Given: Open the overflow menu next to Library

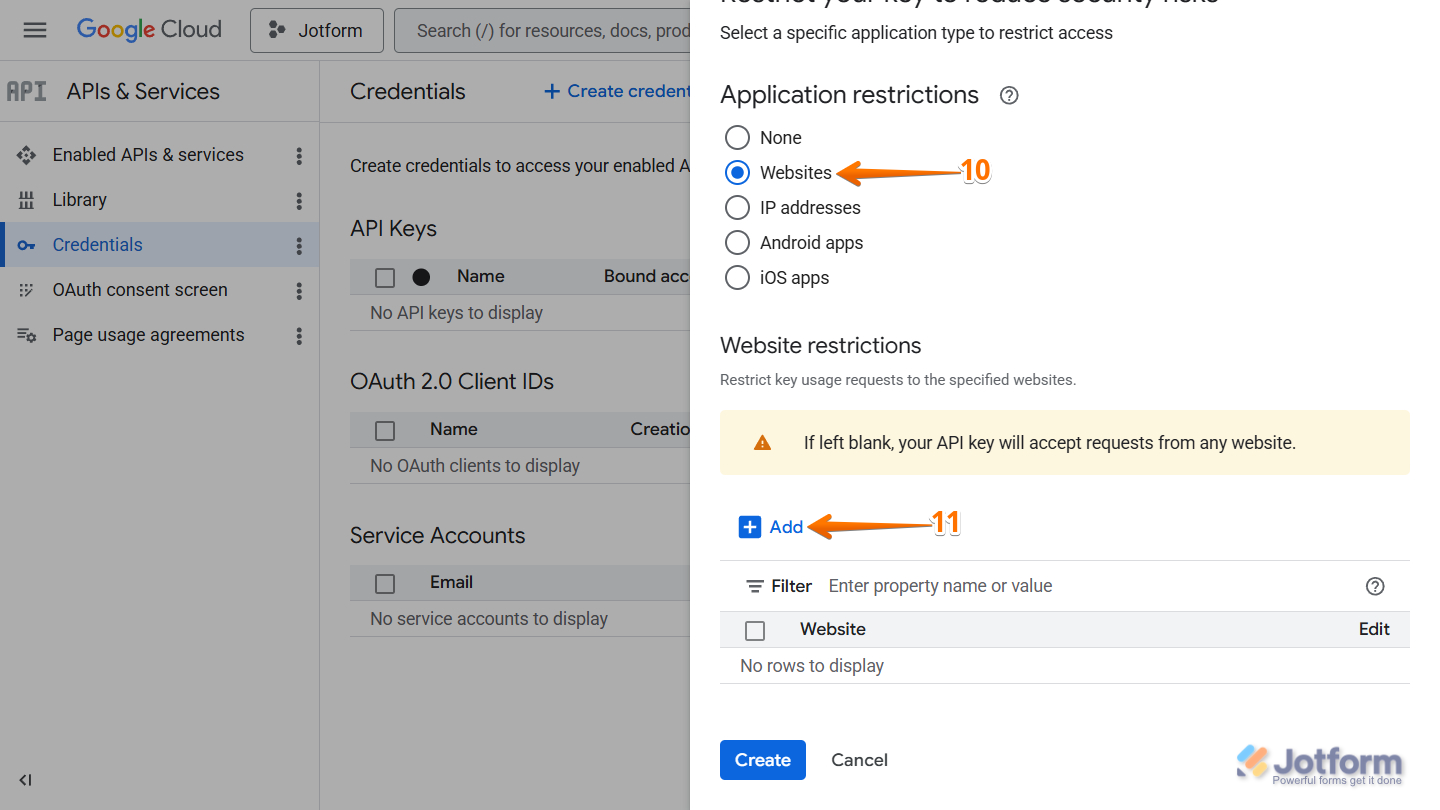Looking at the screenshot, I should click(x=298, y=199).
